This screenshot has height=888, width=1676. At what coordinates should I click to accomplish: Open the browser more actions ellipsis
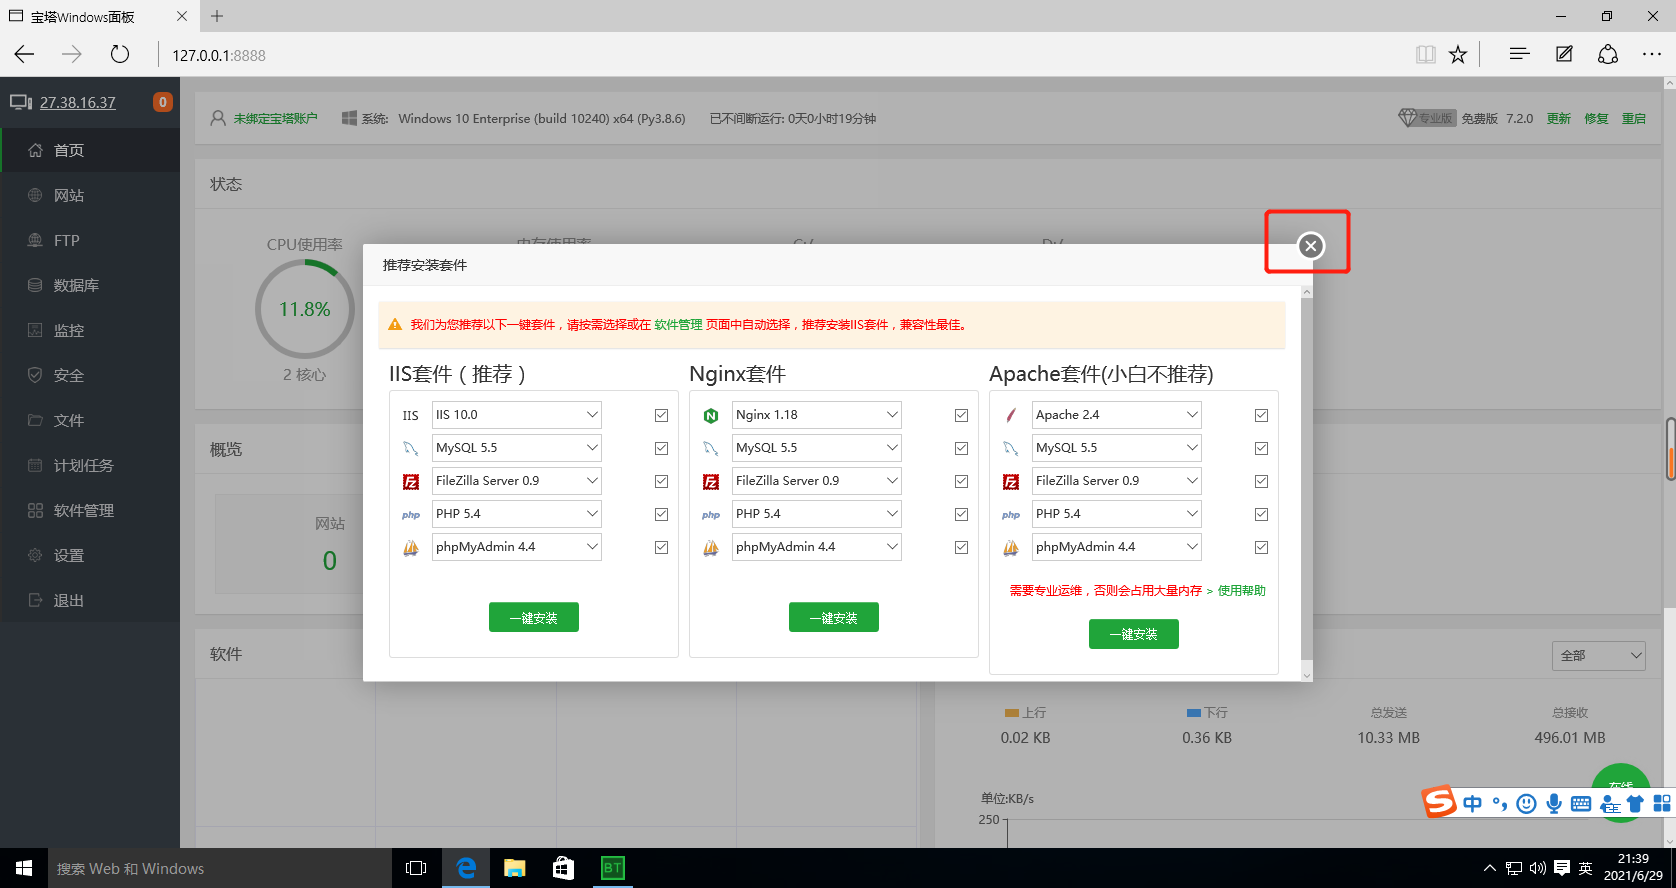point(1652,54)
